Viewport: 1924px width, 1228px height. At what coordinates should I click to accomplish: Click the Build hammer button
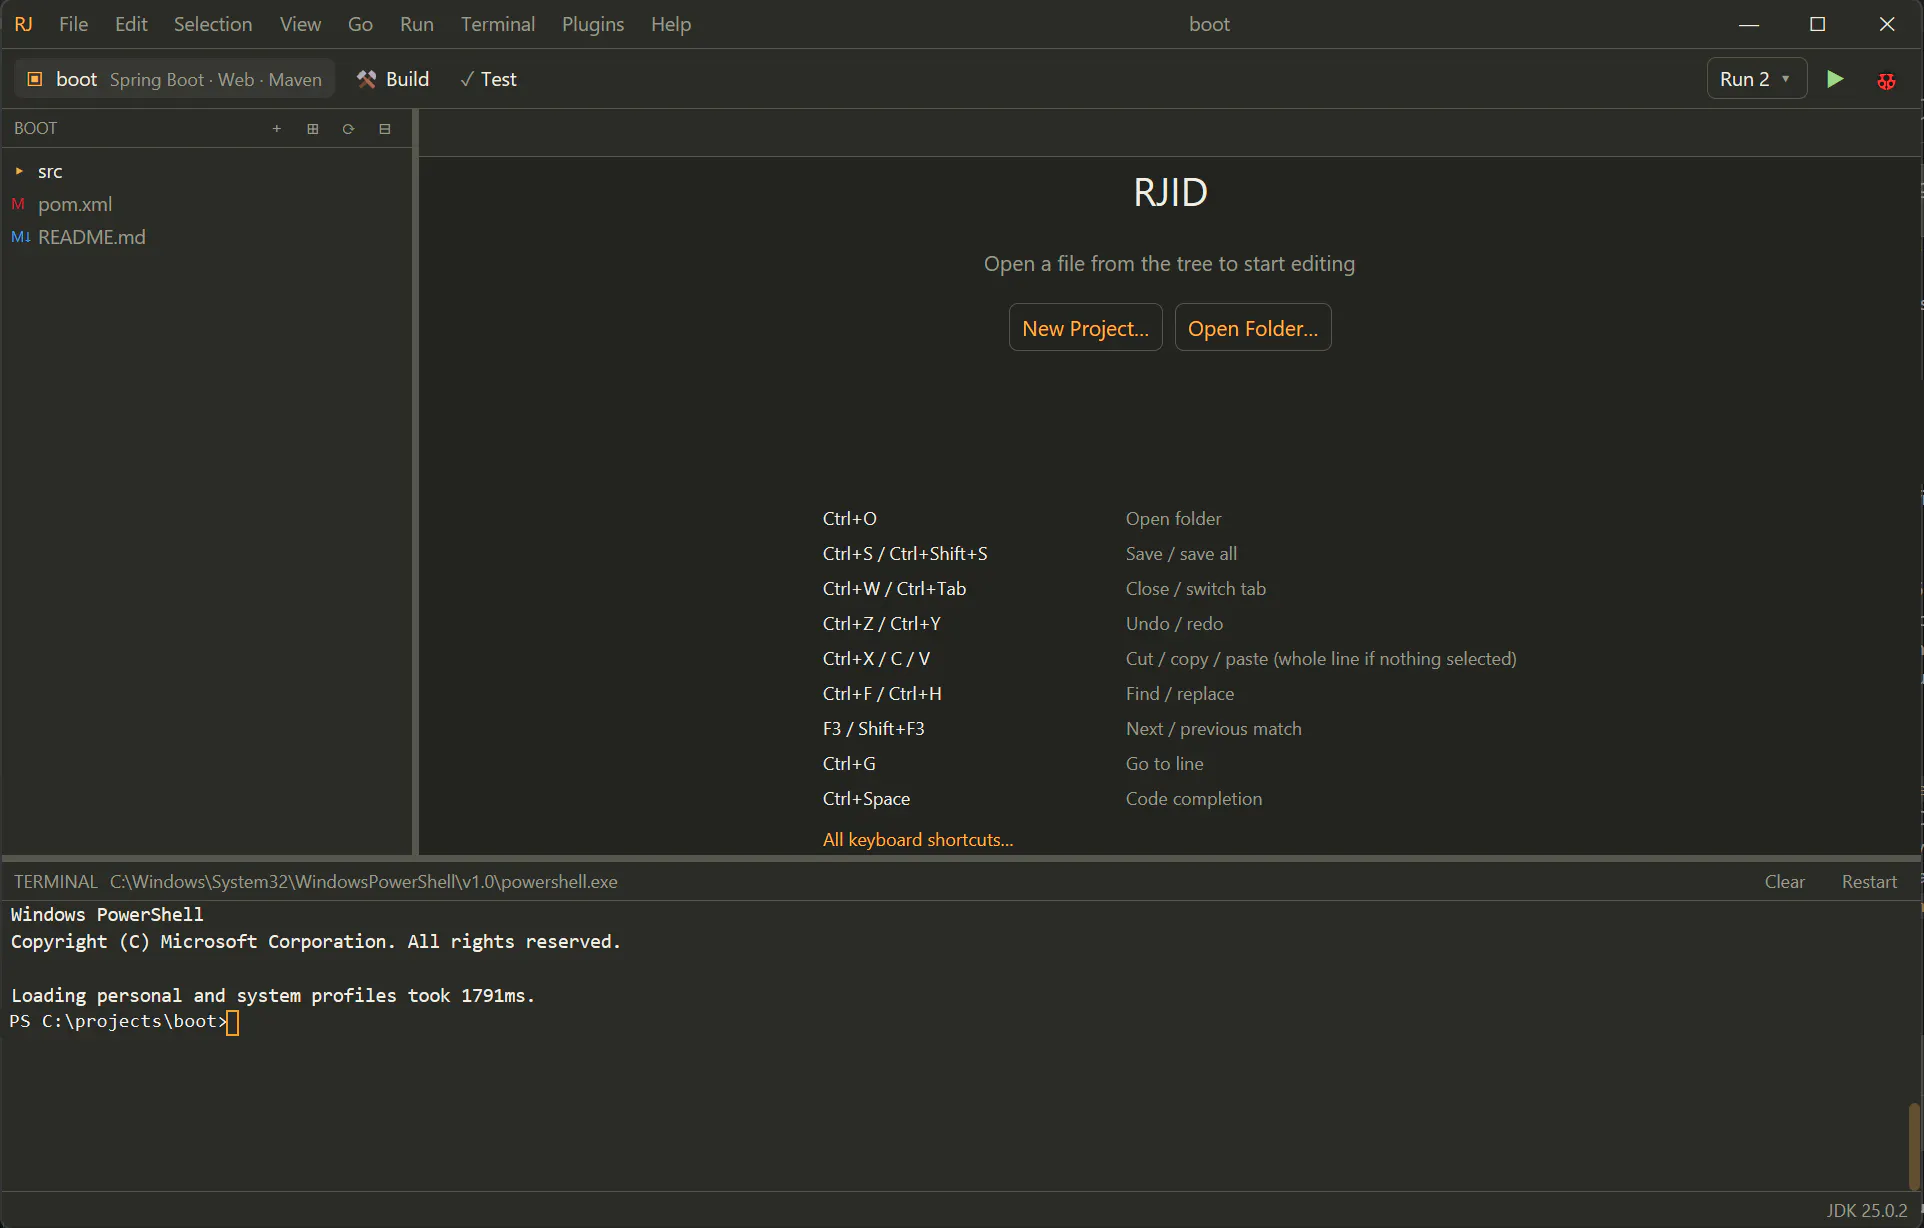[x=393, y=79]
